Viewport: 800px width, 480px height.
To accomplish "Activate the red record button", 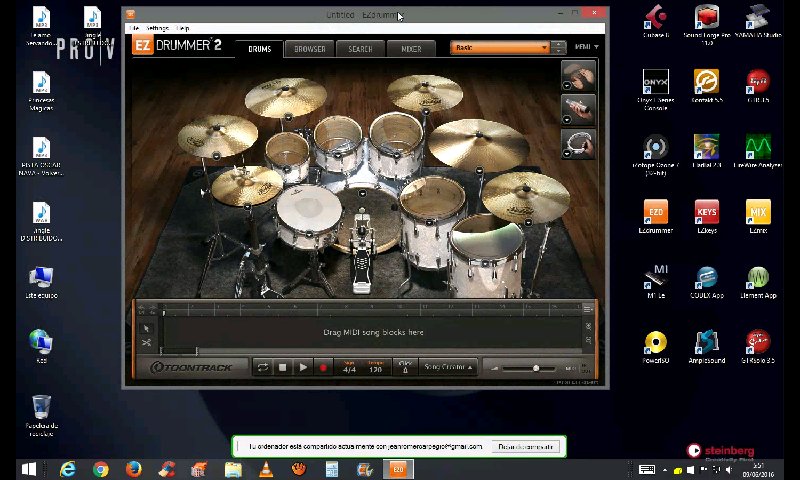I will click(x=323, y=367).
